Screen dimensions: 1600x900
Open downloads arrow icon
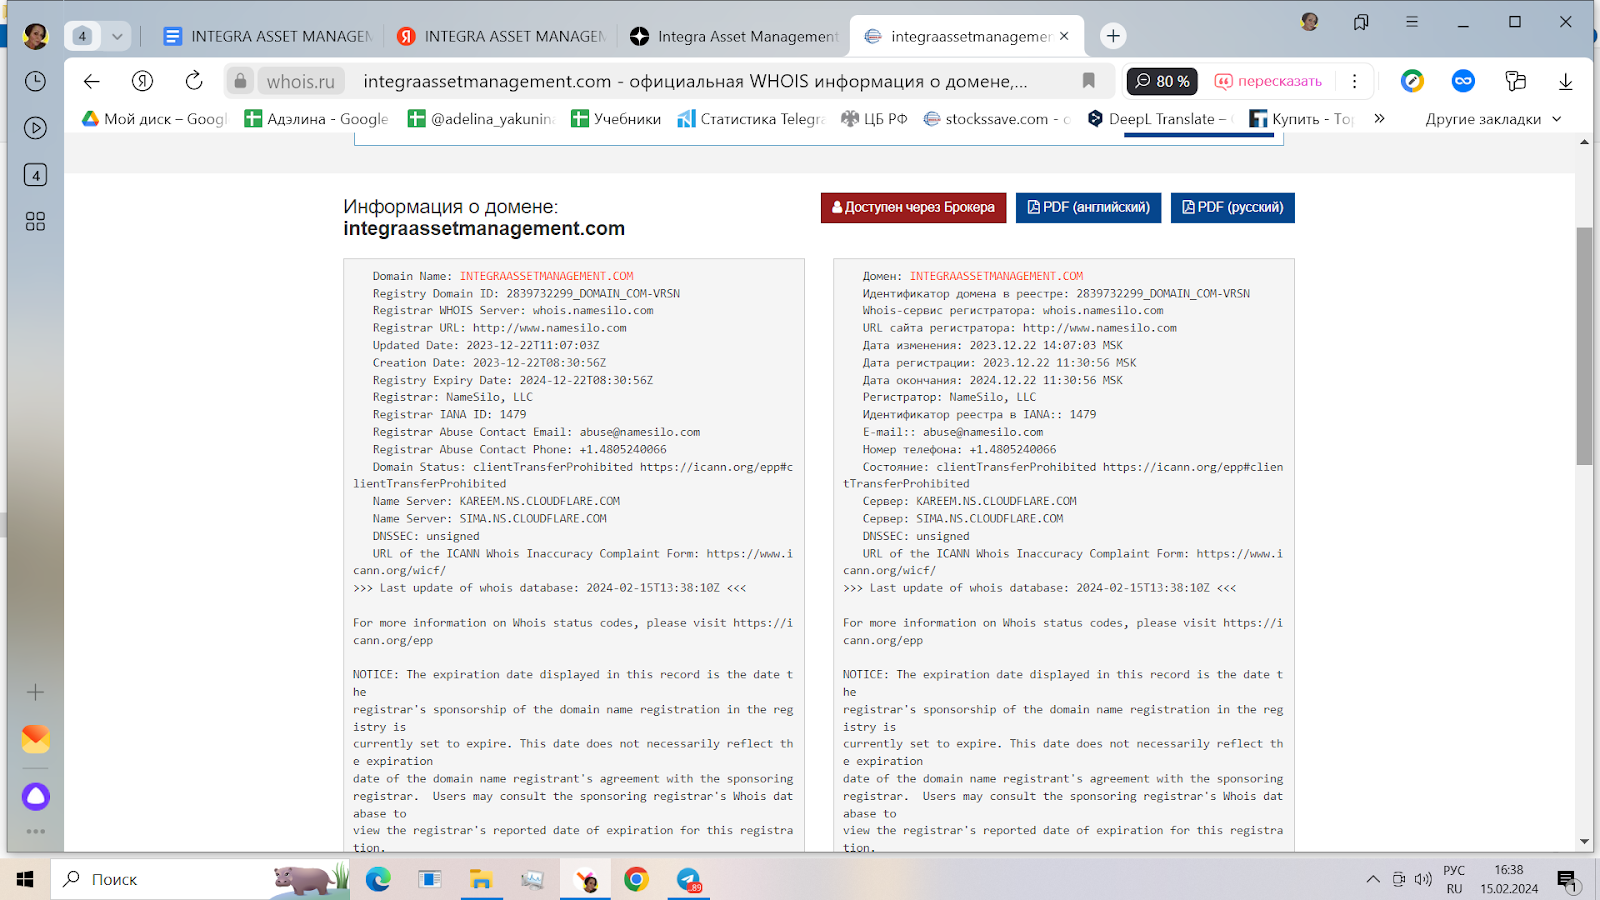pyautogui.click(x=1566, y=81)
